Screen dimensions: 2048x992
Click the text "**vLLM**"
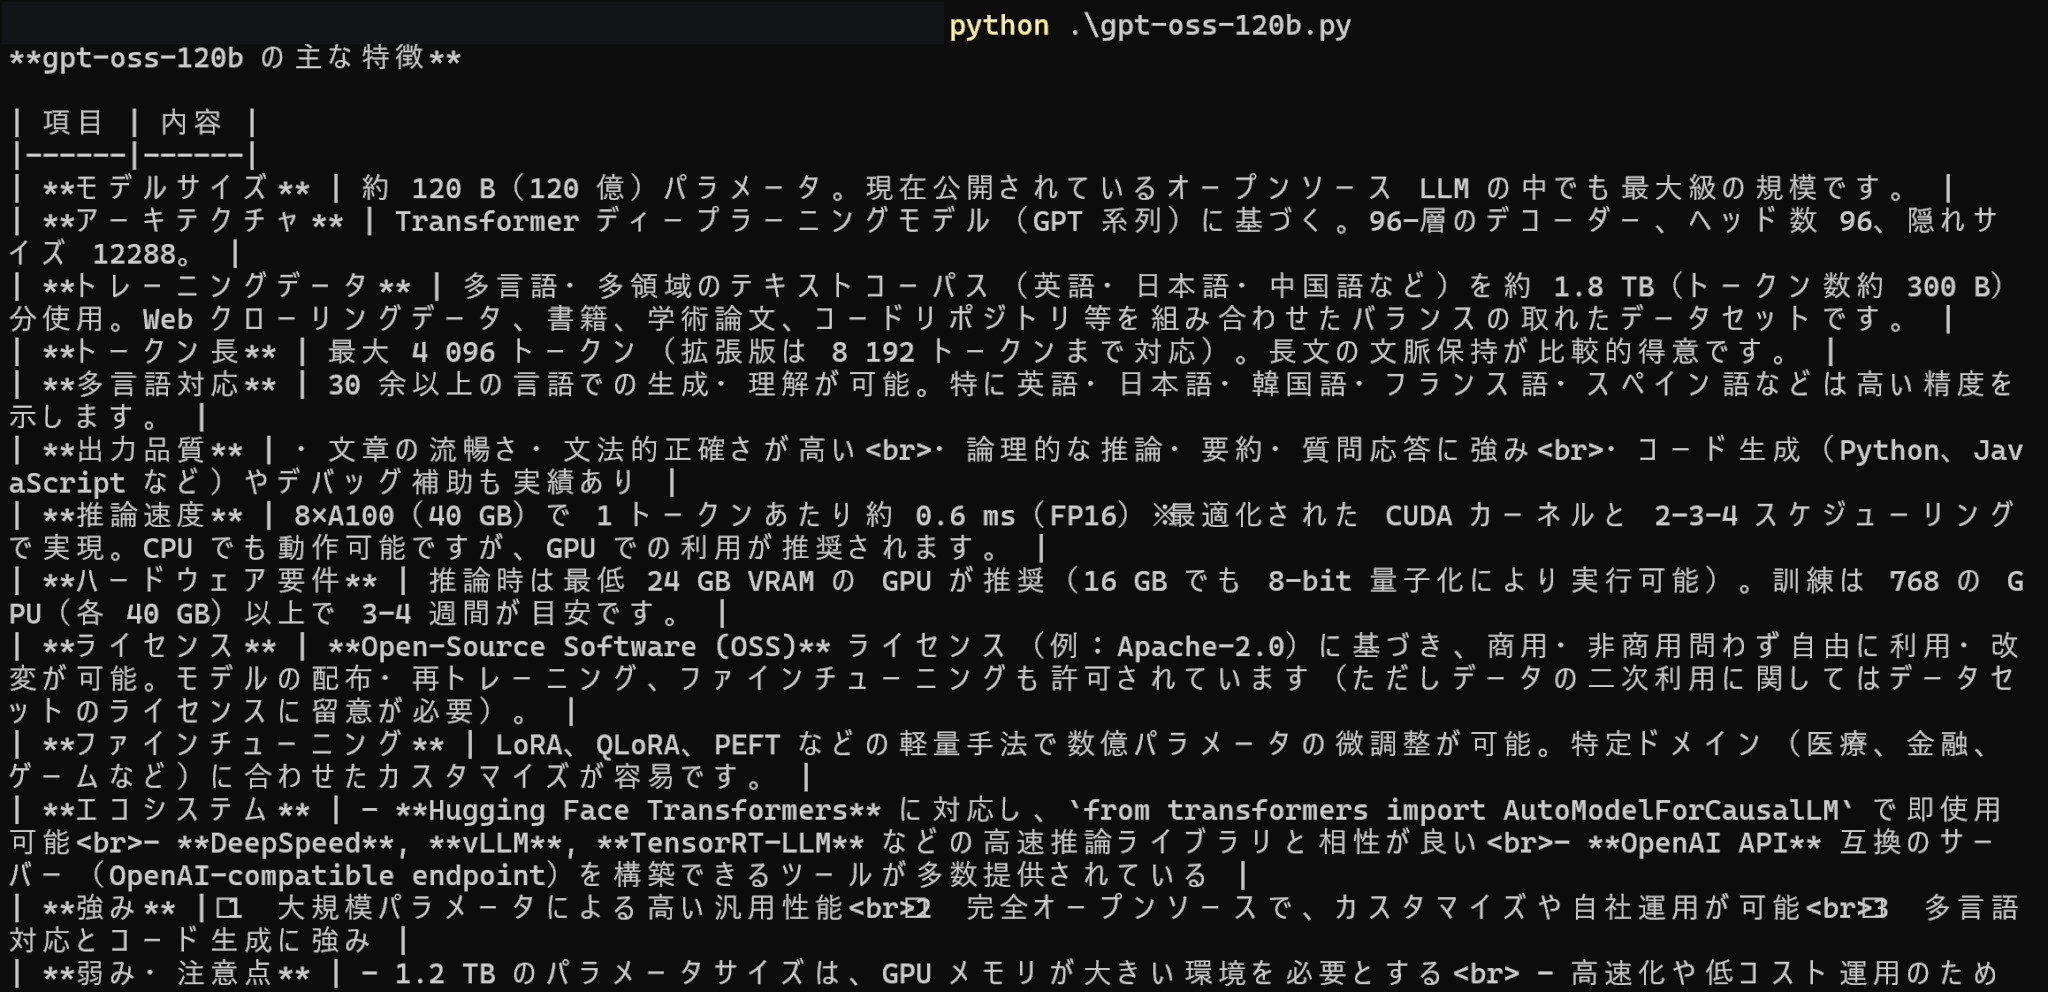tap(495, 843)
